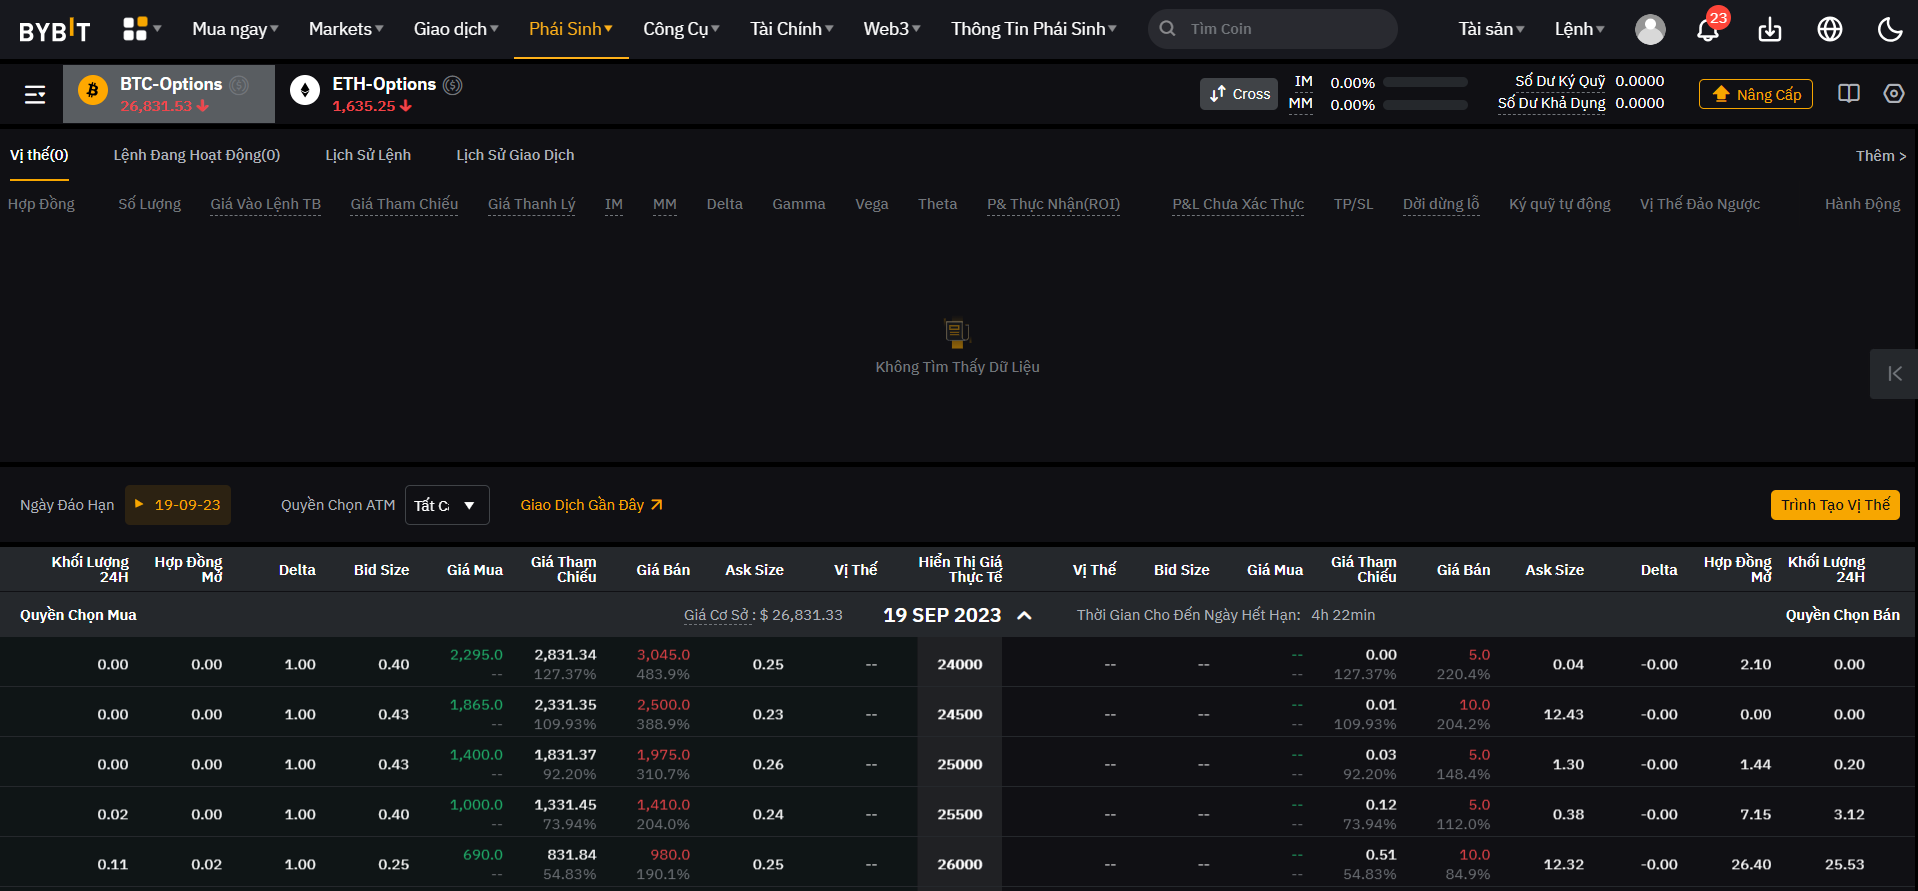The width and height of the screenshot is (1918, 891).
Task: Open the settings gear icon
Action: (x=1894, y=93)
